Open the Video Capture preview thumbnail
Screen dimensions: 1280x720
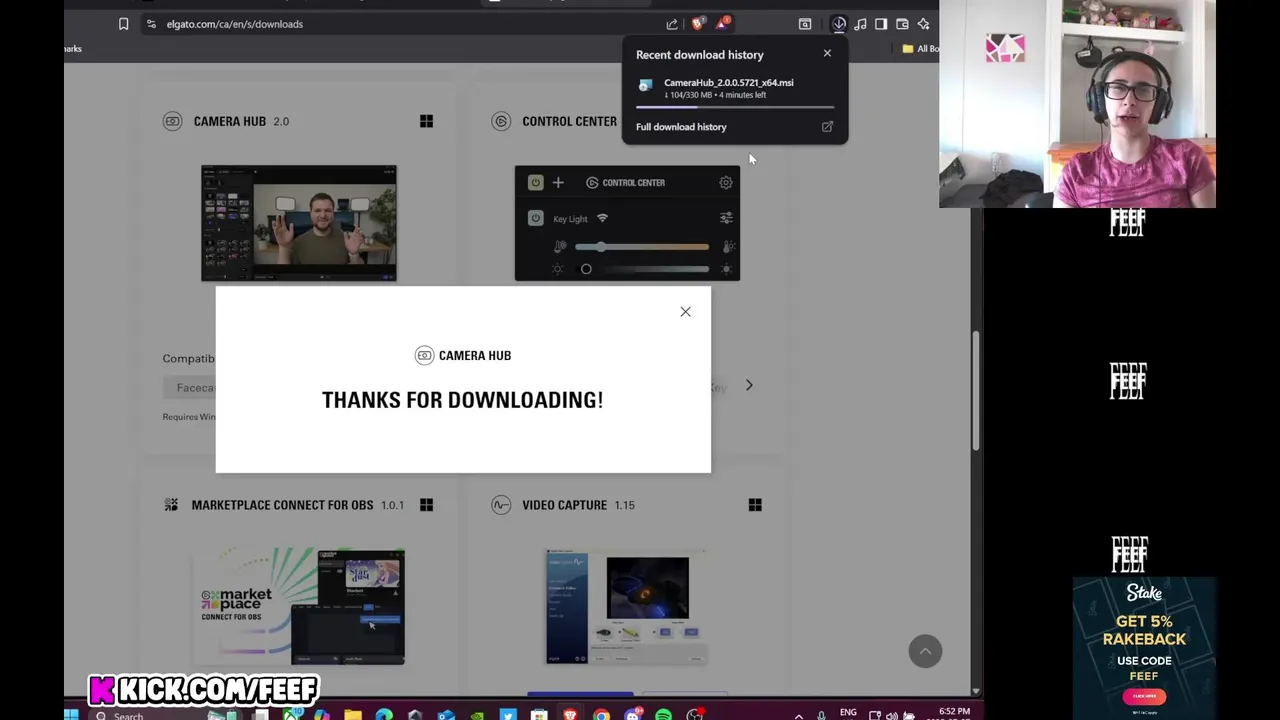coord(627,606)
